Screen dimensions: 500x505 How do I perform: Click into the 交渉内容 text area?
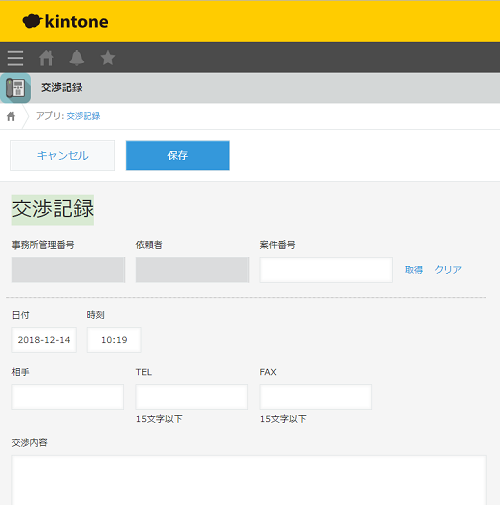[x=249, y=480]
